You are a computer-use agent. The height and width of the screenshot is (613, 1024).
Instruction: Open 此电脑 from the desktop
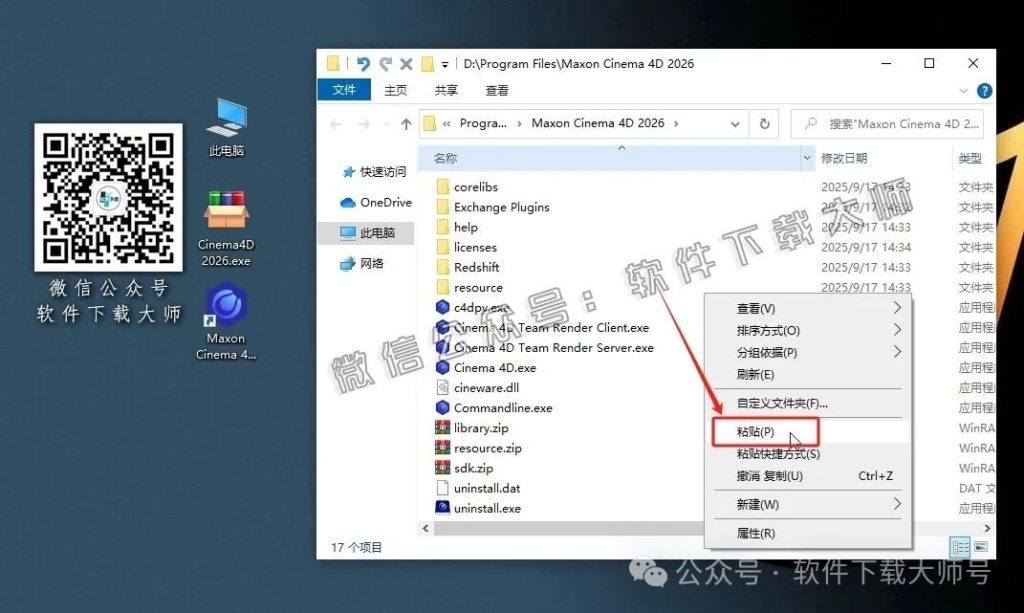pyautogui.click(x=225, y=120)
